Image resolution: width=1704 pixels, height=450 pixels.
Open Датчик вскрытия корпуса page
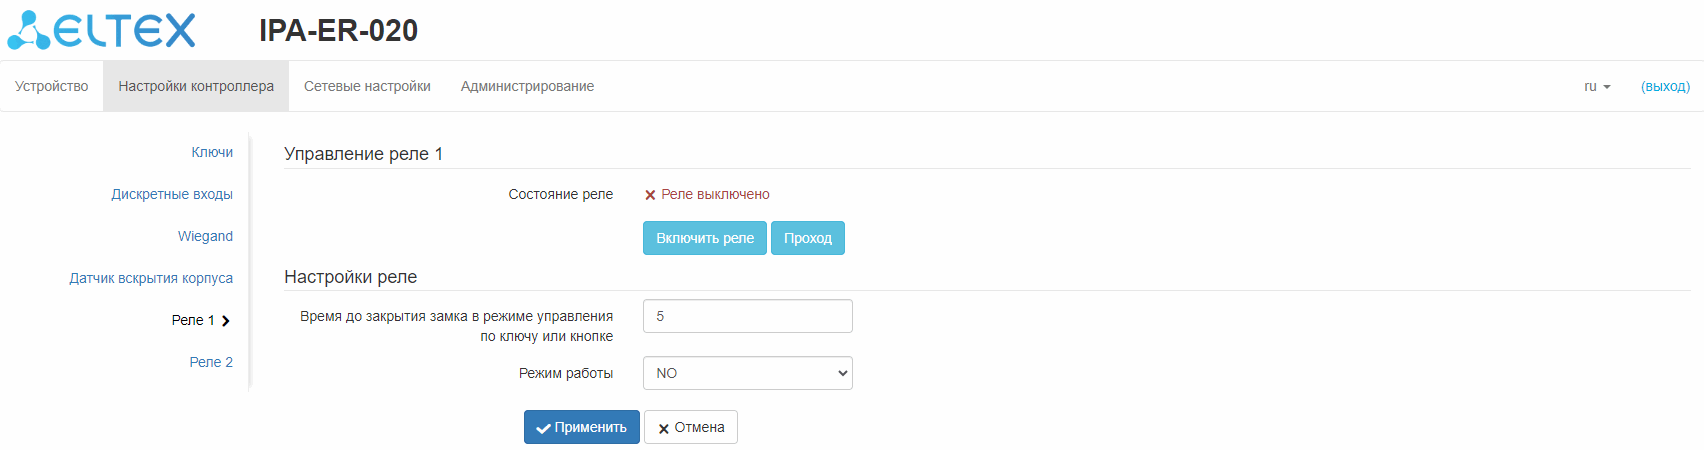(x=151, y=278)
